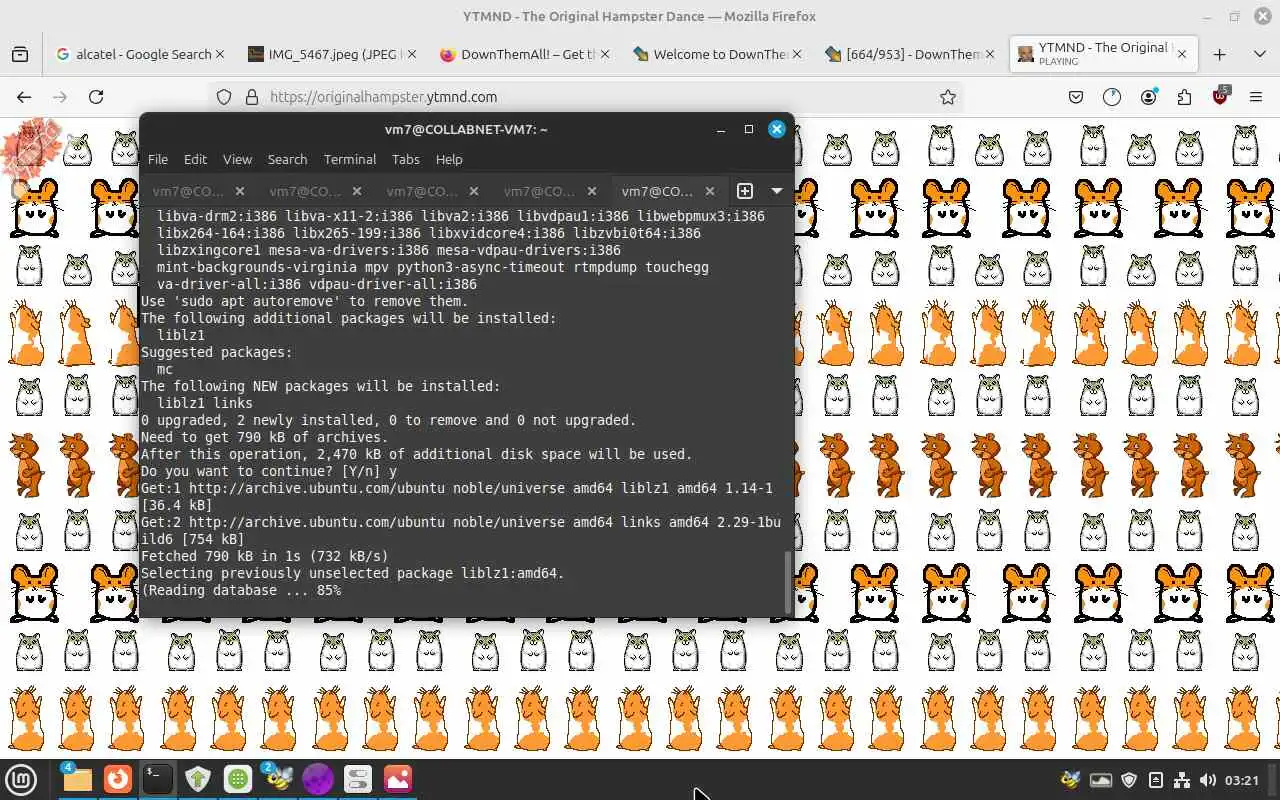This screenshot has width=1280, height=800.
Task: Open the volume control in the system tray
Action: click(x=1208, y=780)
